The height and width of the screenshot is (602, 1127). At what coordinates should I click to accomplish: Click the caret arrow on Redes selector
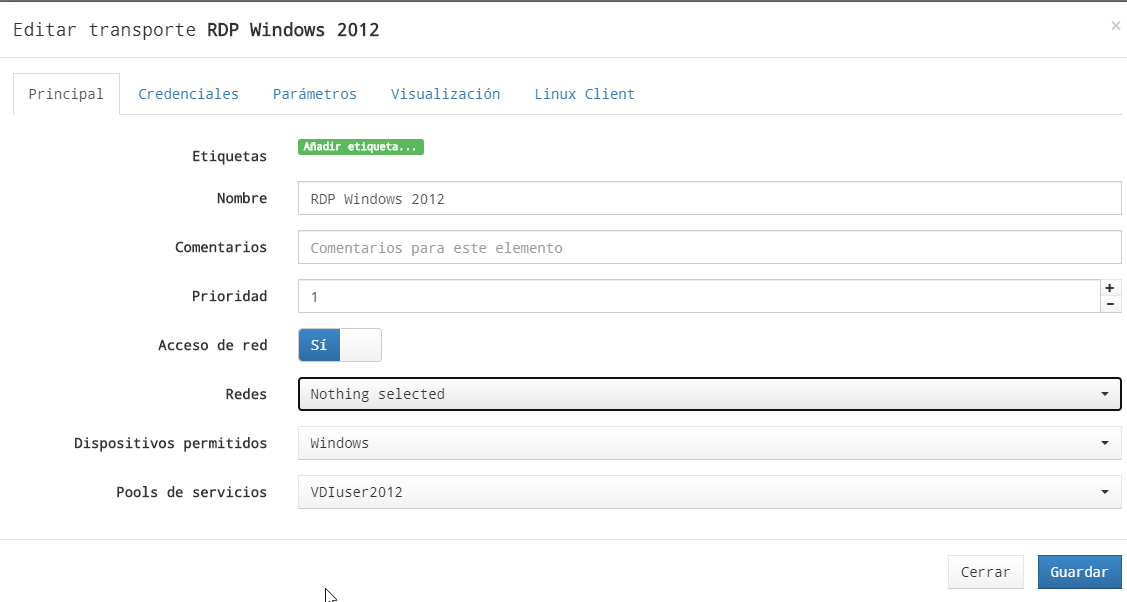(x=1104, y=394)
